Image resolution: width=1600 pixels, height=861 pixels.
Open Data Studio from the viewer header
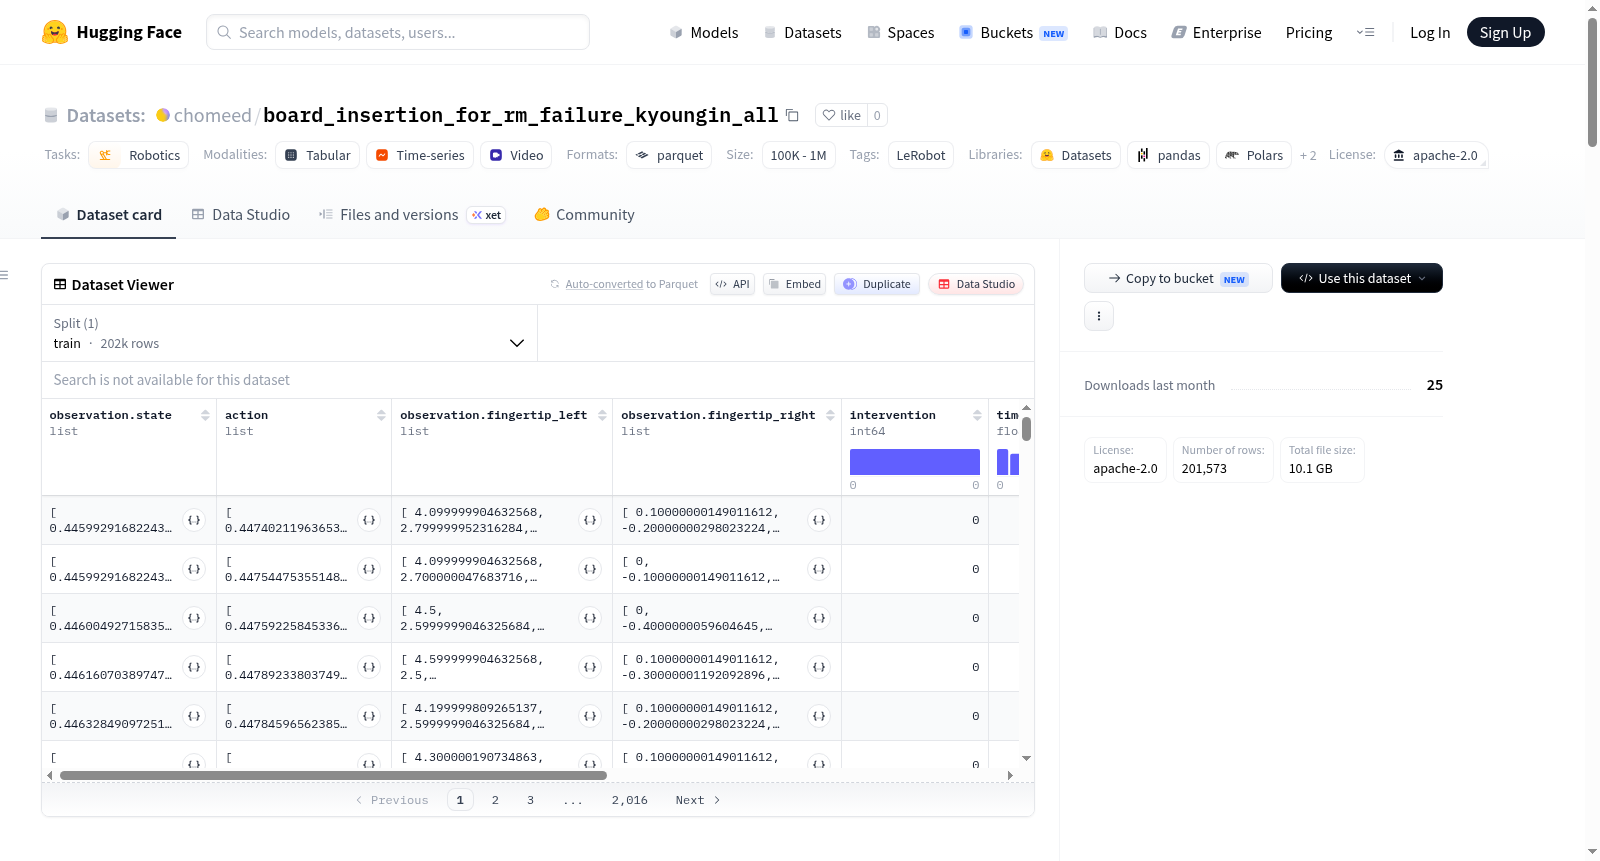point(976,284)
